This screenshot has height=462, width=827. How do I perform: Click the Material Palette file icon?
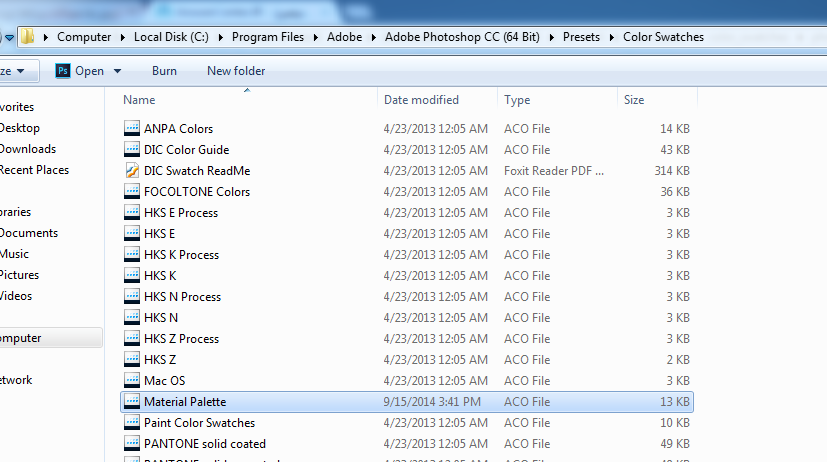[x=132, y=402]
